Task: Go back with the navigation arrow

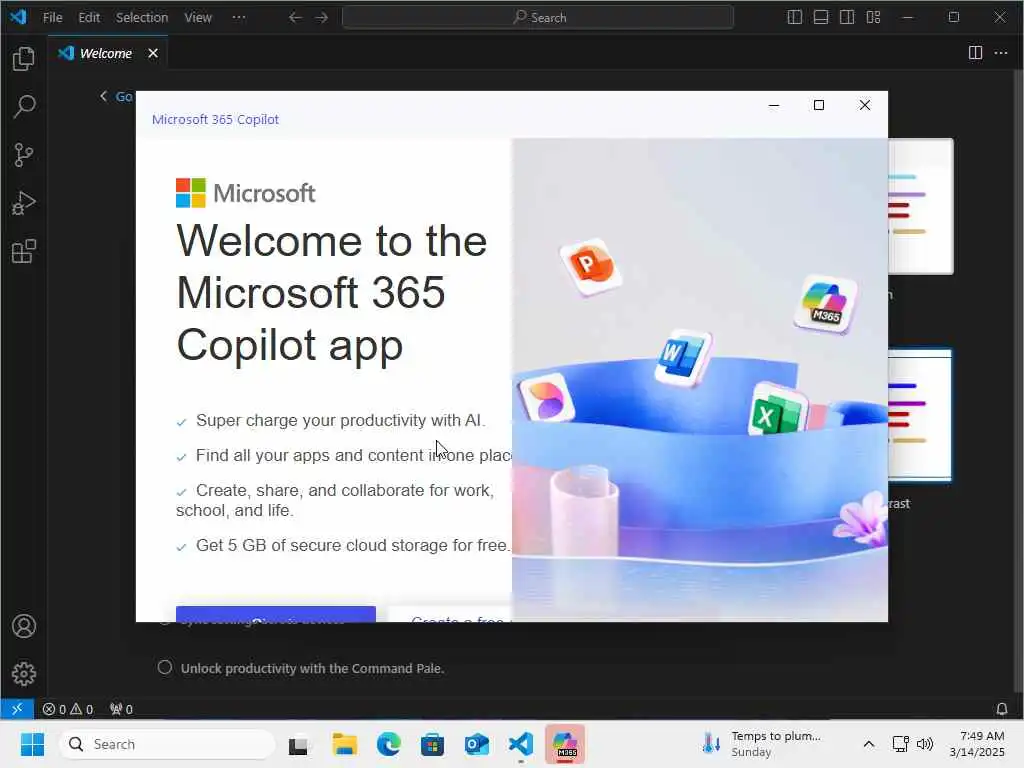Action: [295, 18]
